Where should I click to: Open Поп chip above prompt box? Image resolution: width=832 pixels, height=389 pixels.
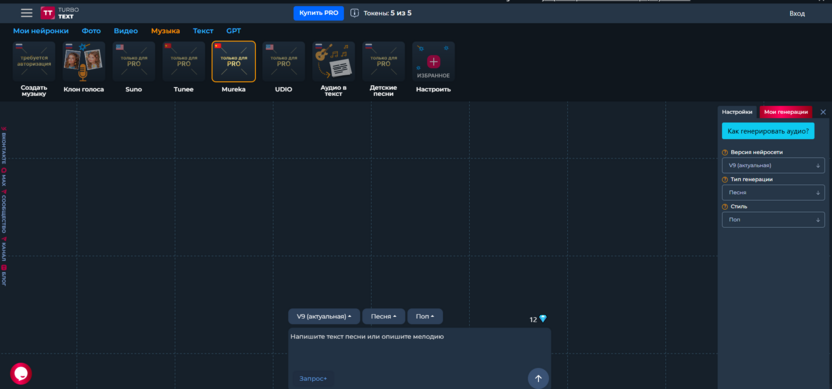tap(425, 316)
